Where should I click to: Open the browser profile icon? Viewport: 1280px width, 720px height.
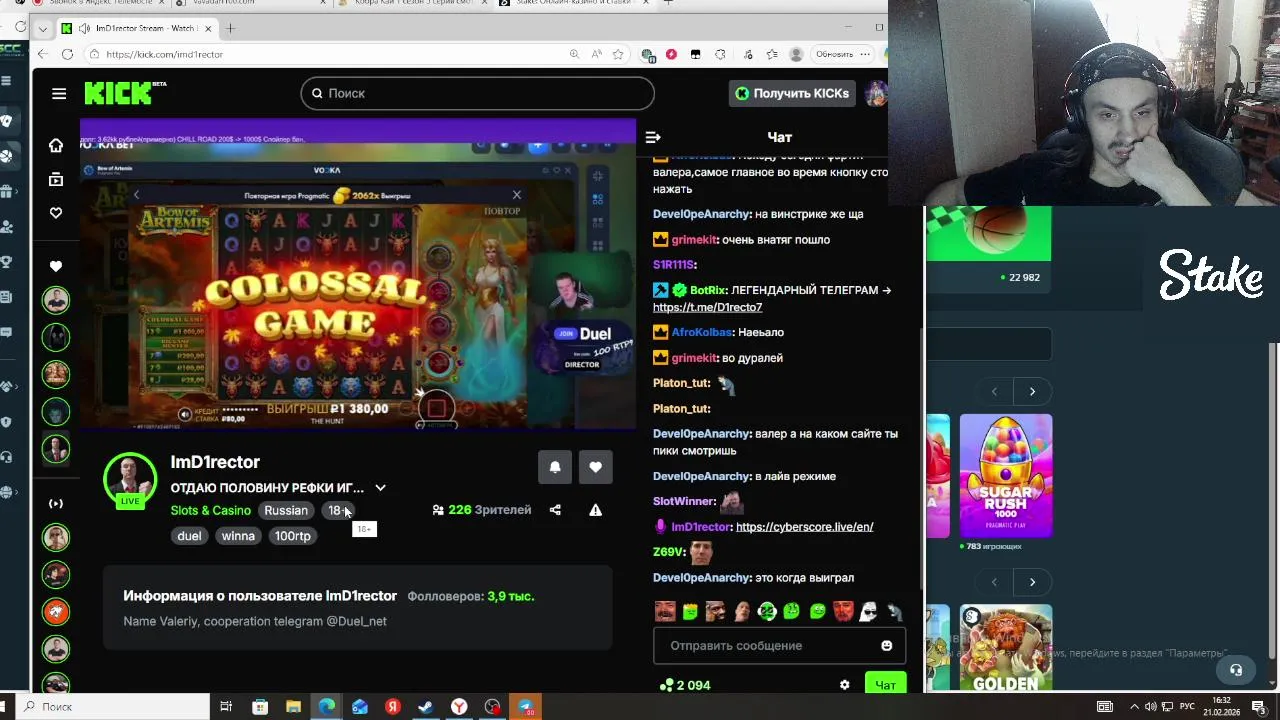[x=796, y=54]
